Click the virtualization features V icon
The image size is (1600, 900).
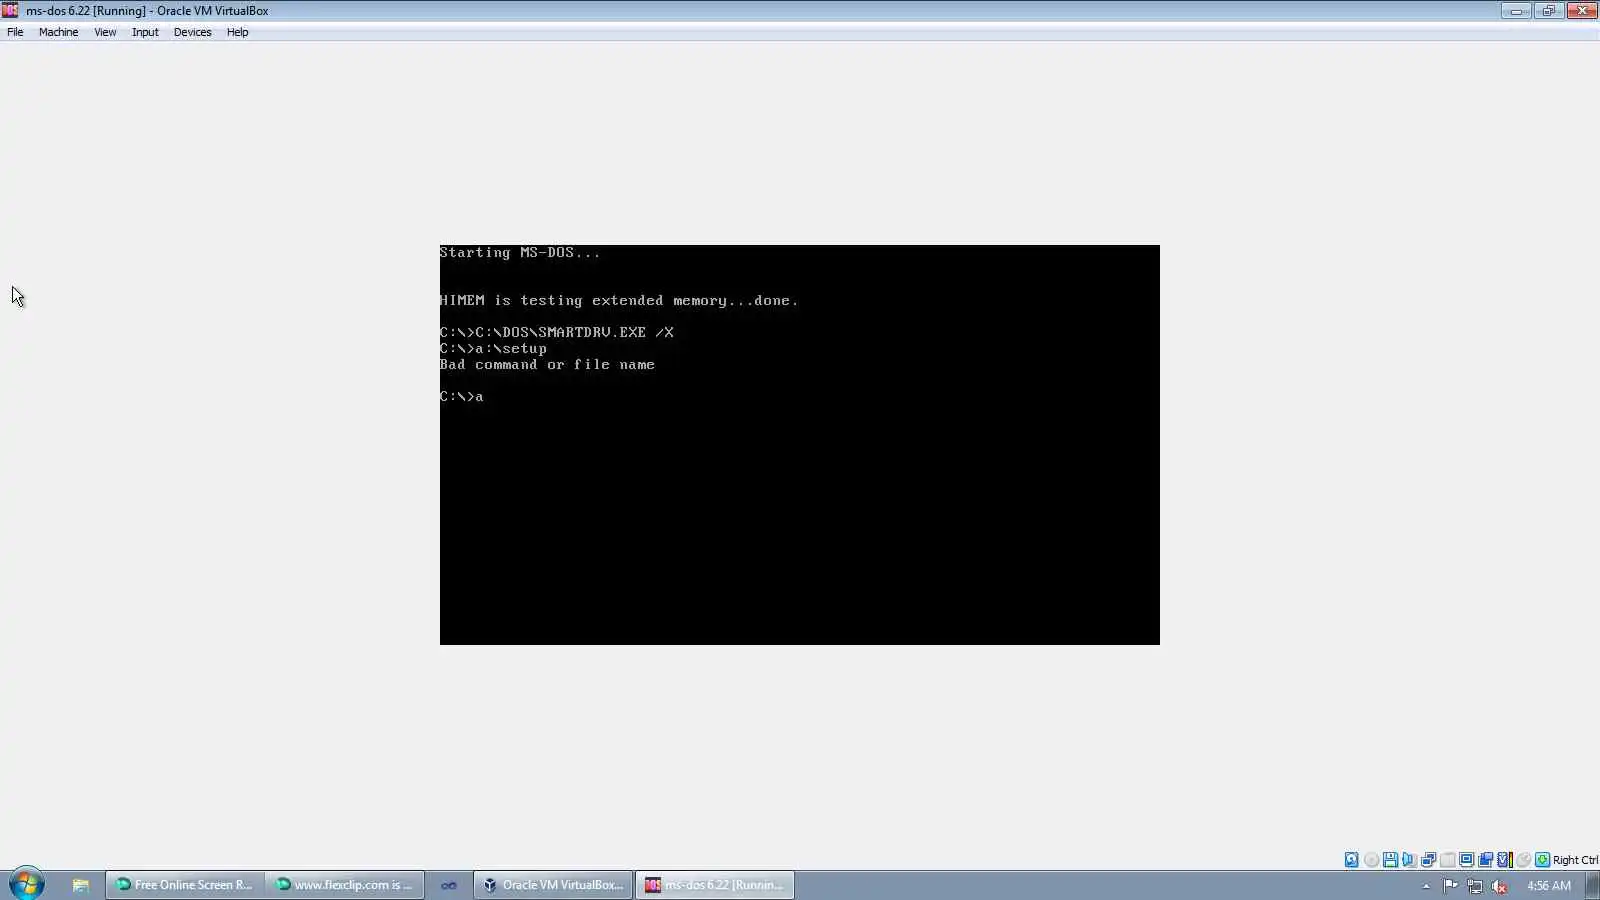1504,860
